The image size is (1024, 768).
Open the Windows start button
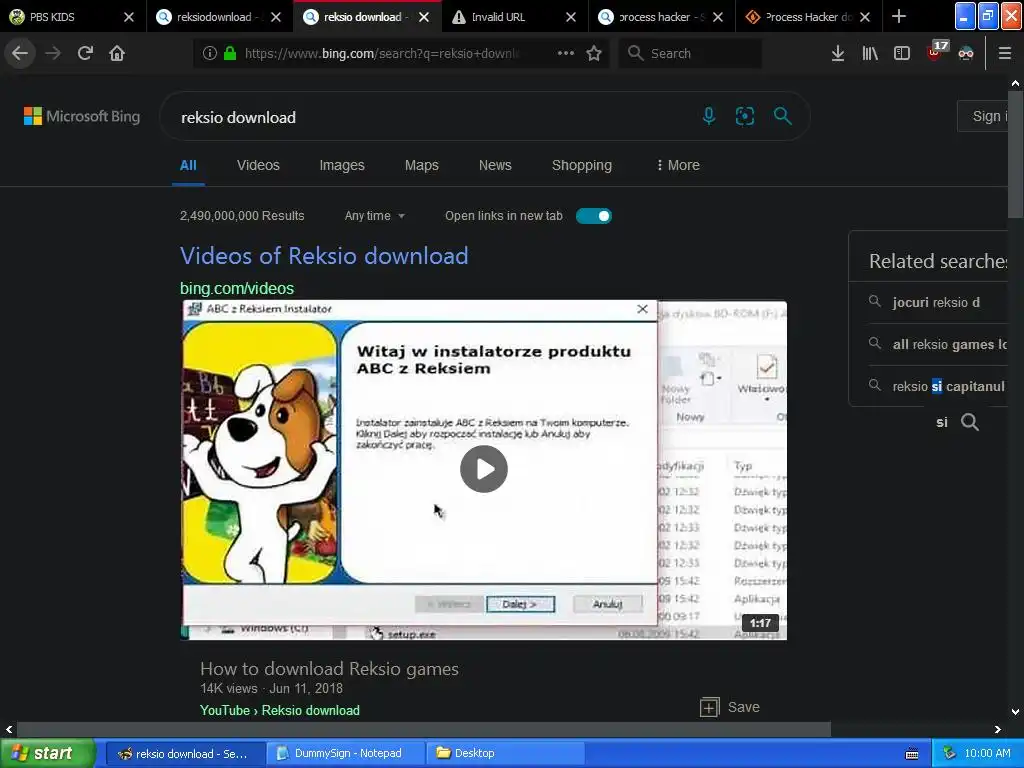(x=47, y=753)
